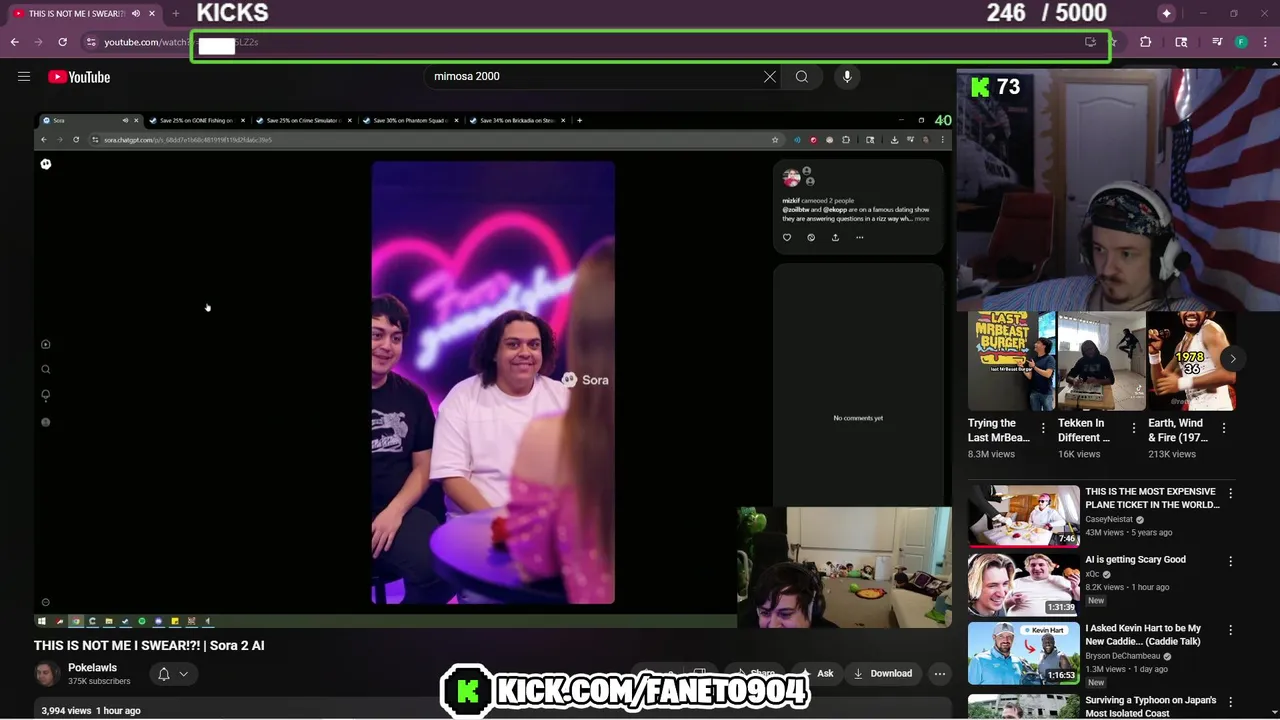Open the sparkle AI icon in title bar

[x=1166, y=13]
